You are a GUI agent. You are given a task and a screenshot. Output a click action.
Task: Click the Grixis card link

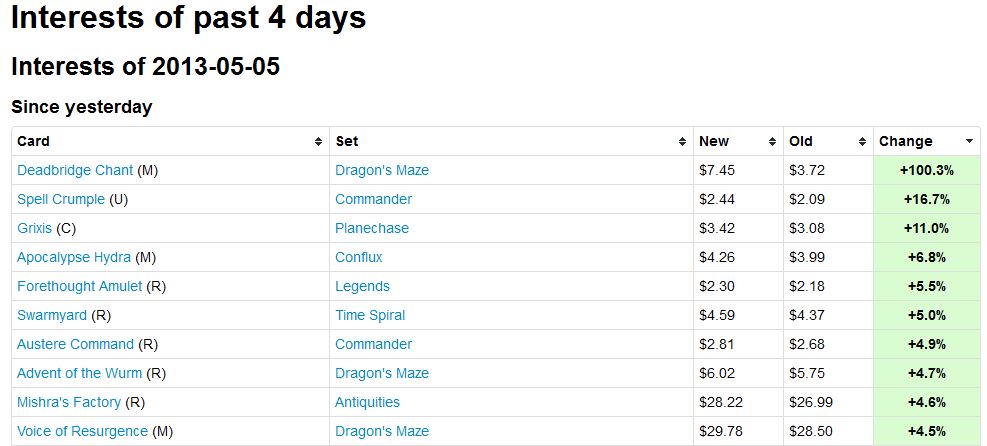35,229
